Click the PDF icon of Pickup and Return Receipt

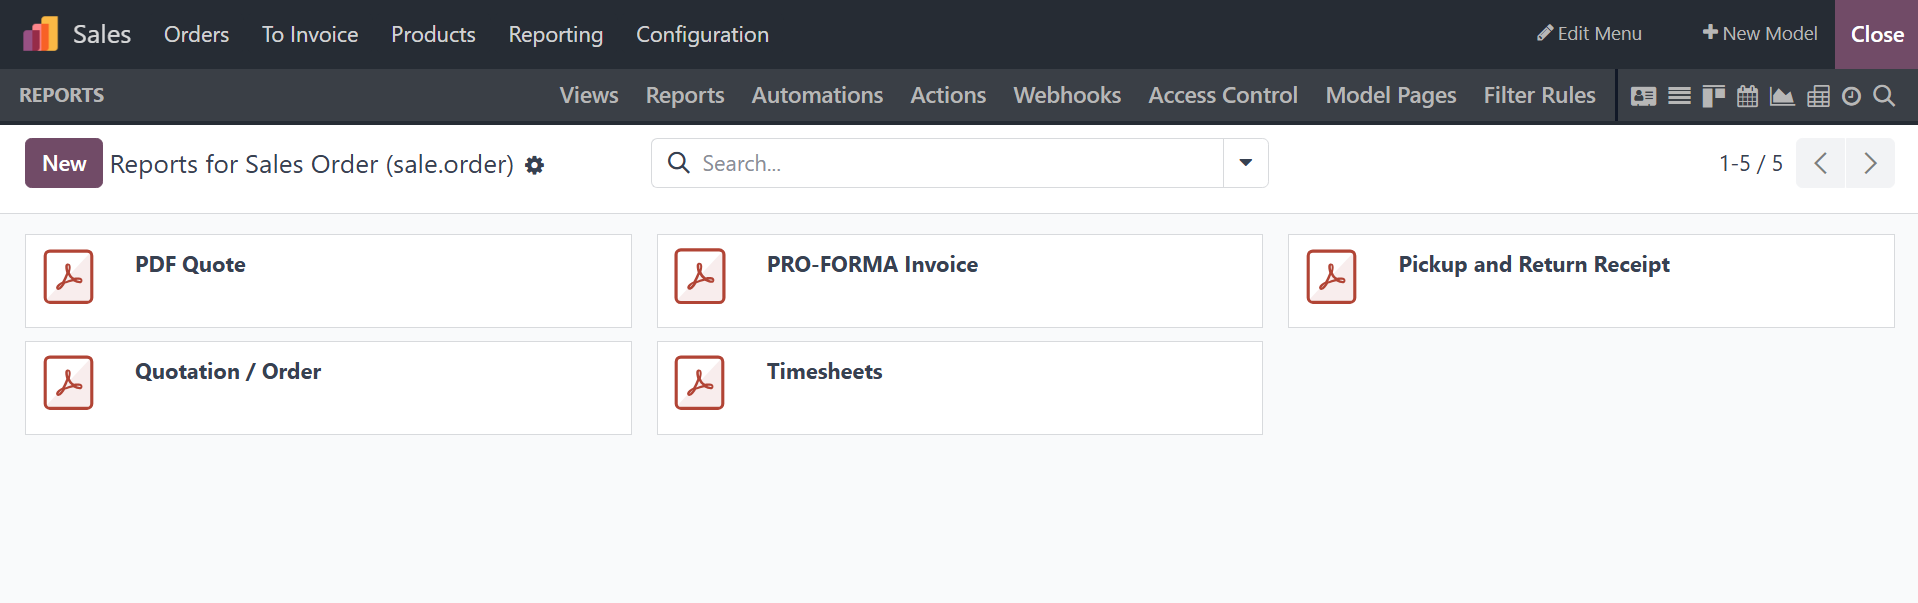tap(1331, 277)
